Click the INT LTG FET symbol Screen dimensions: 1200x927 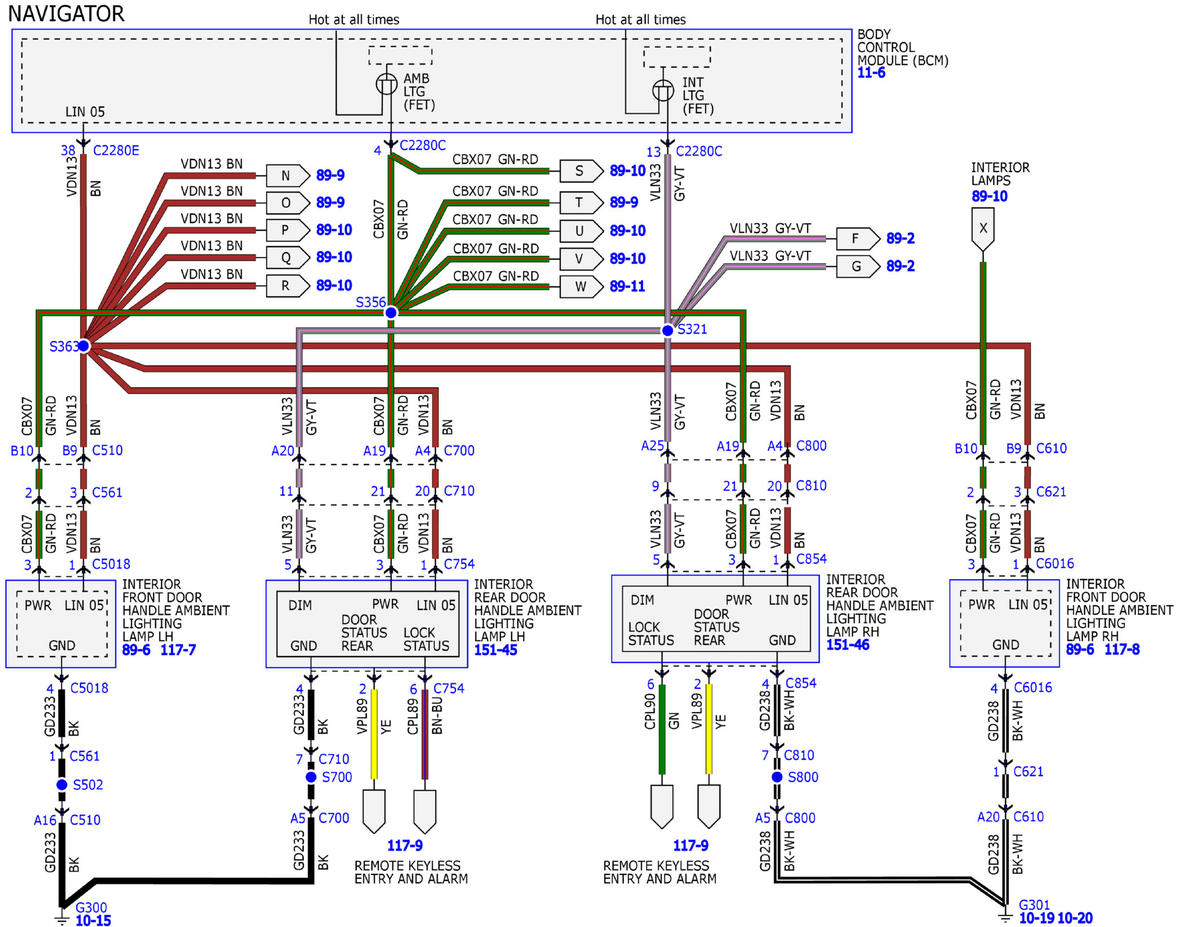[x=664, y=91]
